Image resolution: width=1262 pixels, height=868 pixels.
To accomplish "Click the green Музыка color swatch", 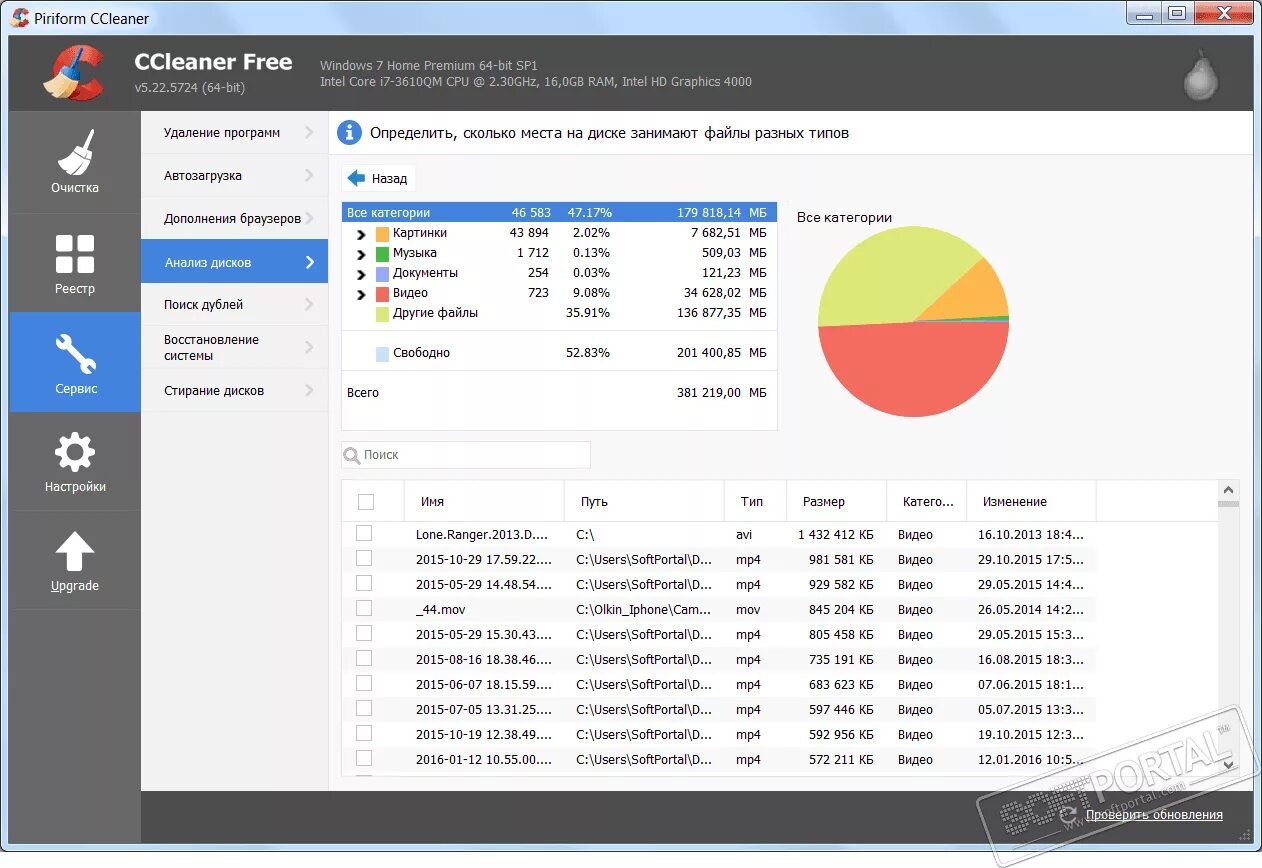I will click(x=382, y=254).
